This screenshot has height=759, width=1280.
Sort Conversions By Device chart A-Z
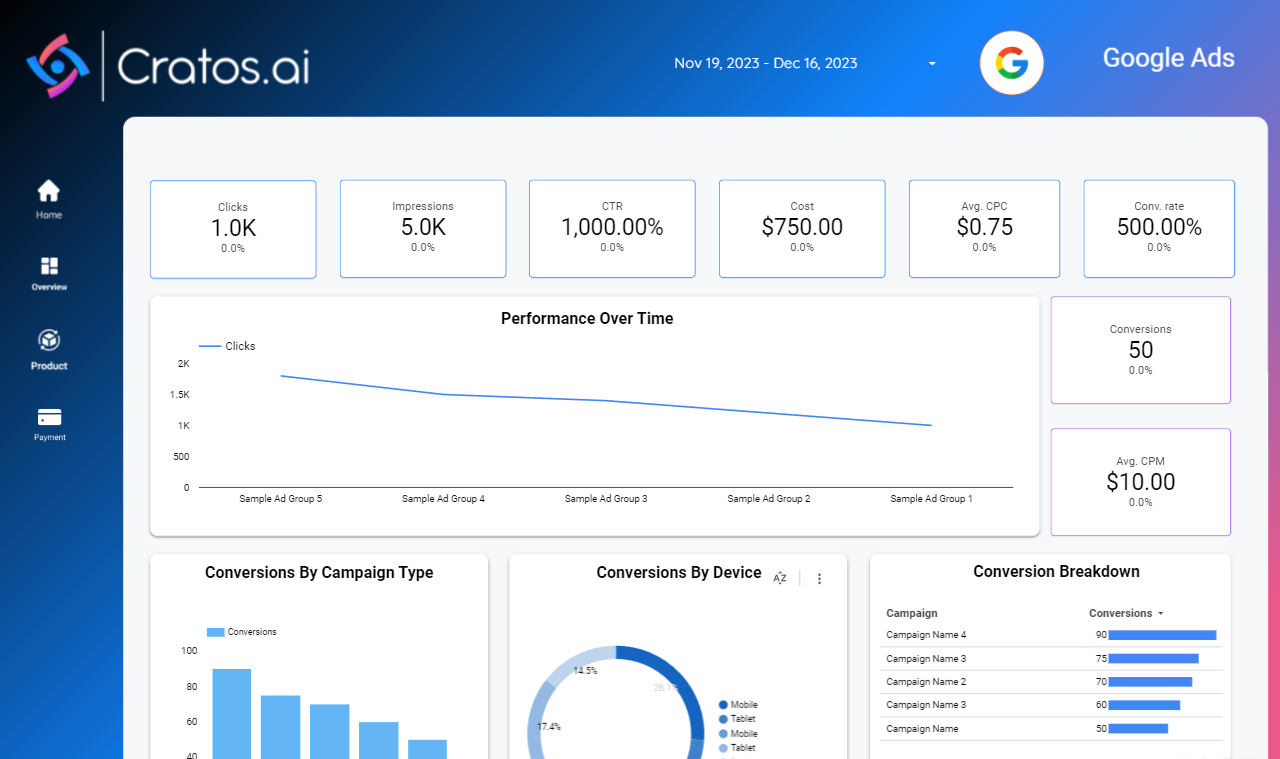pos(780,578)
